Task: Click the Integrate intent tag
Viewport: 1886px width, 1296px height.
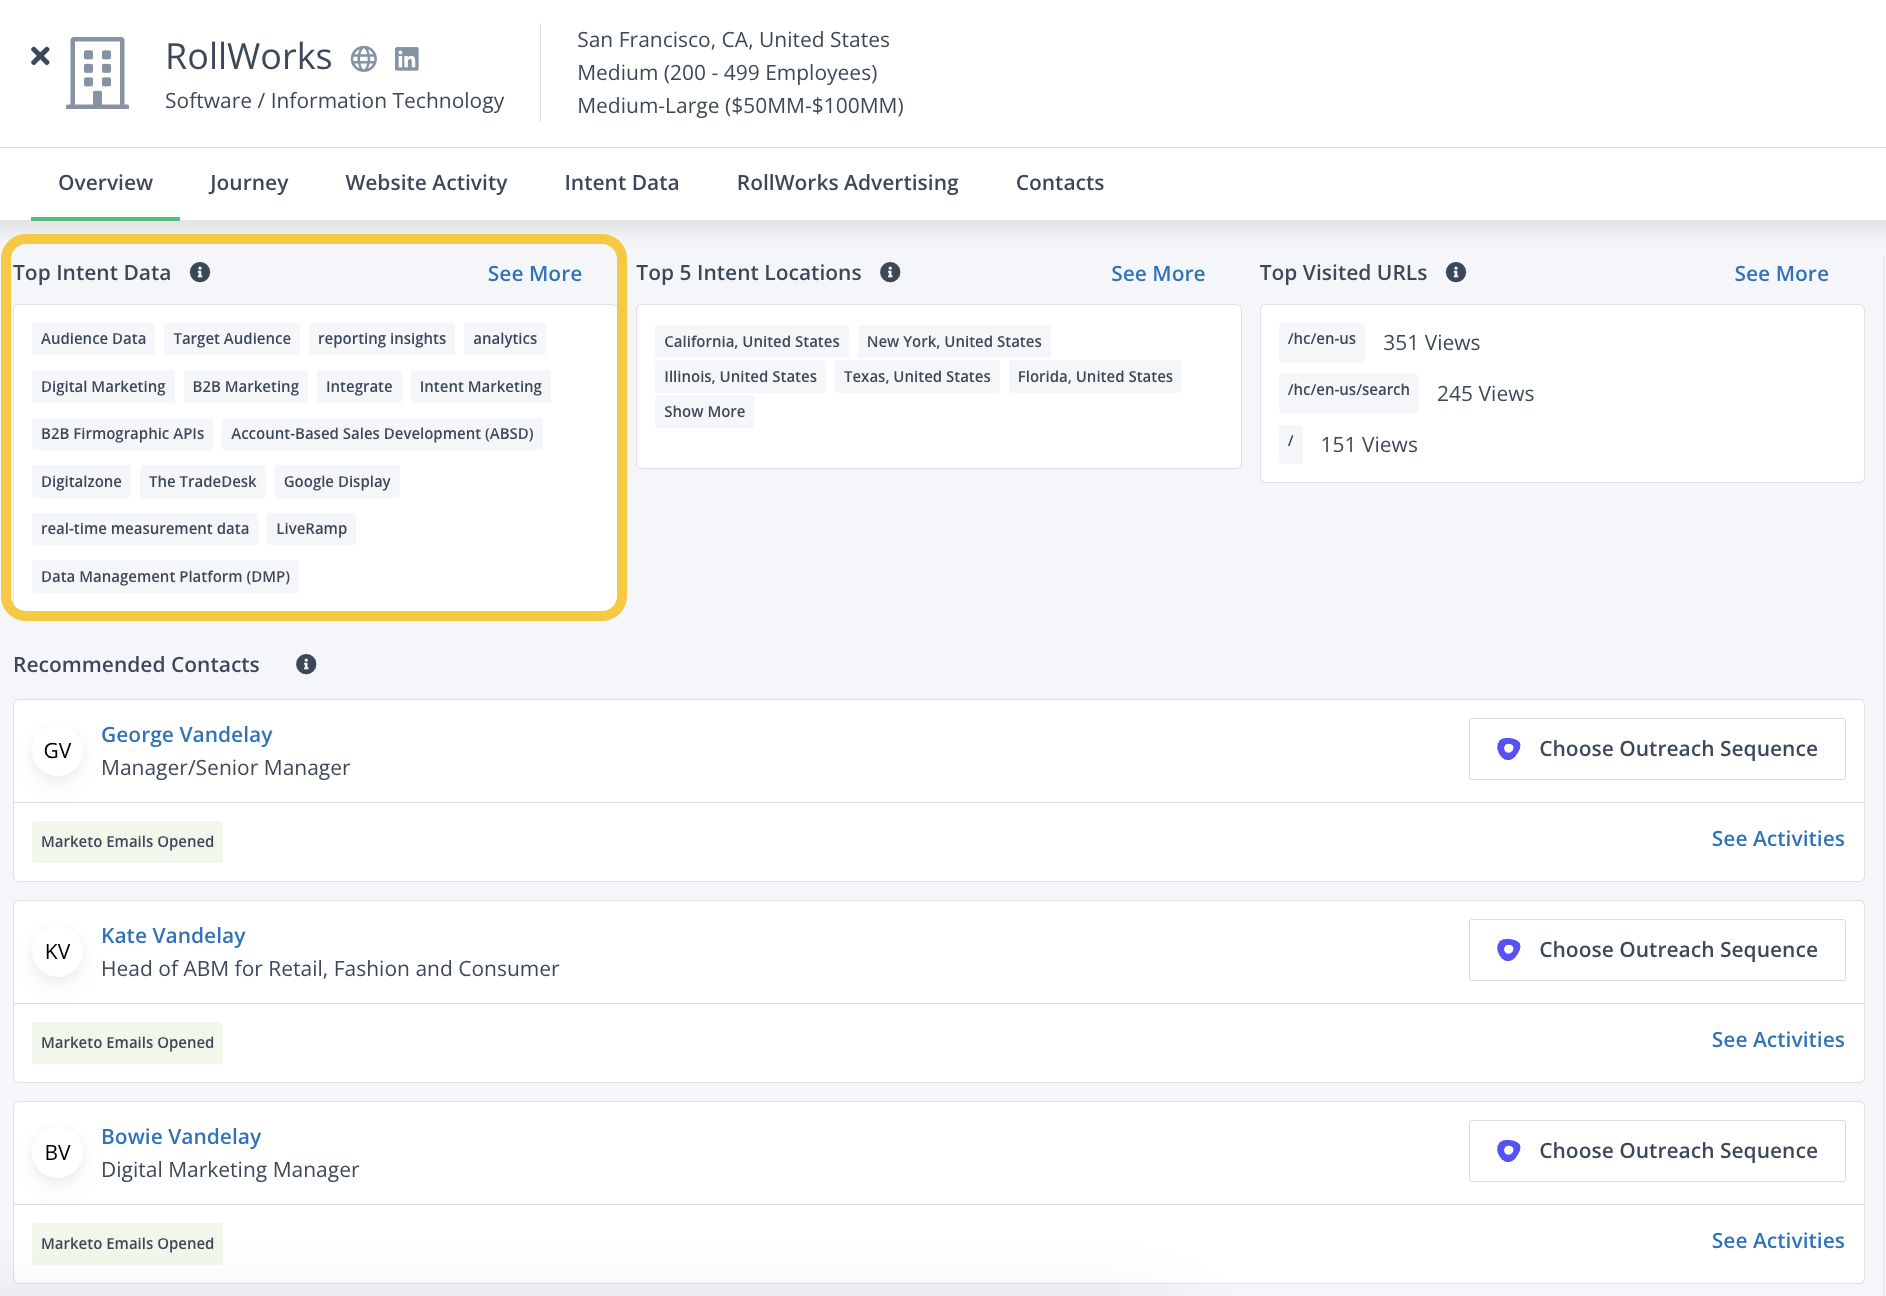Action: click(359, 387)
